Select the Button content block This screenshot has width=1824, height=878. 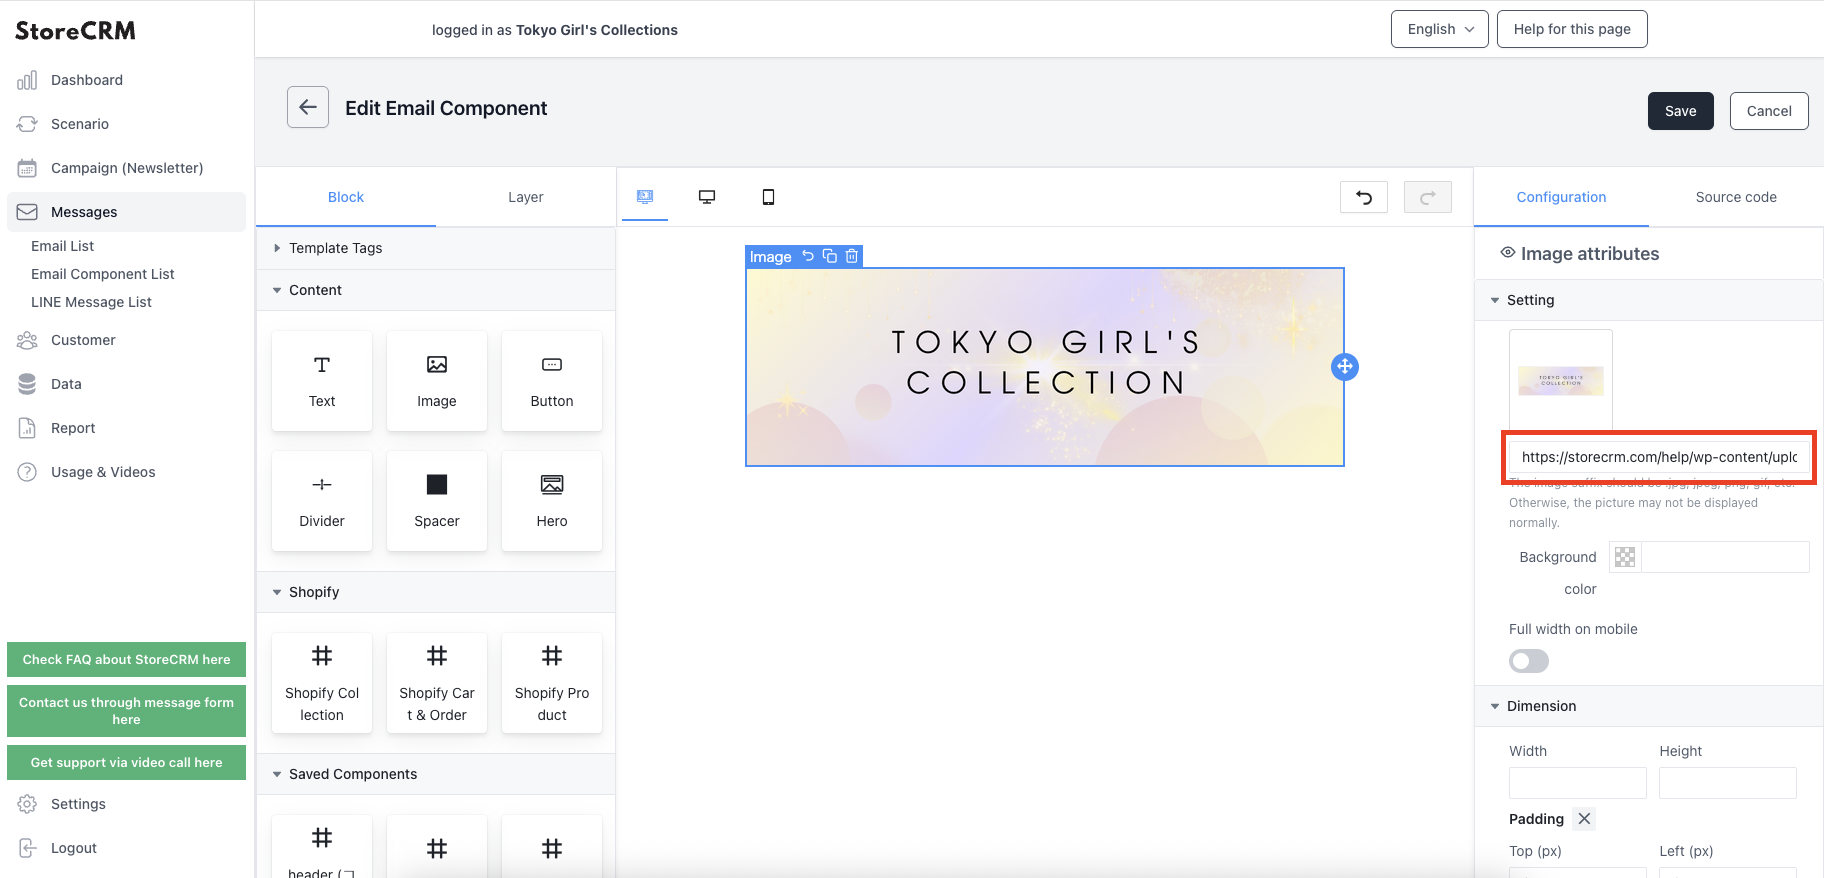552,381
